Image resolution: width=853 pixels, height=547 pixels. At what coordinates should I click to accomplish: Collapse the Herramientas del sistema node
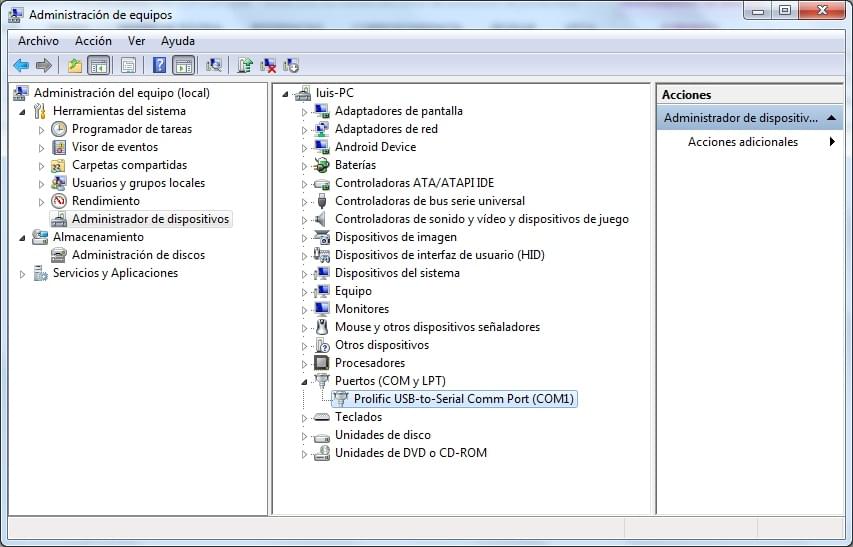23,111
